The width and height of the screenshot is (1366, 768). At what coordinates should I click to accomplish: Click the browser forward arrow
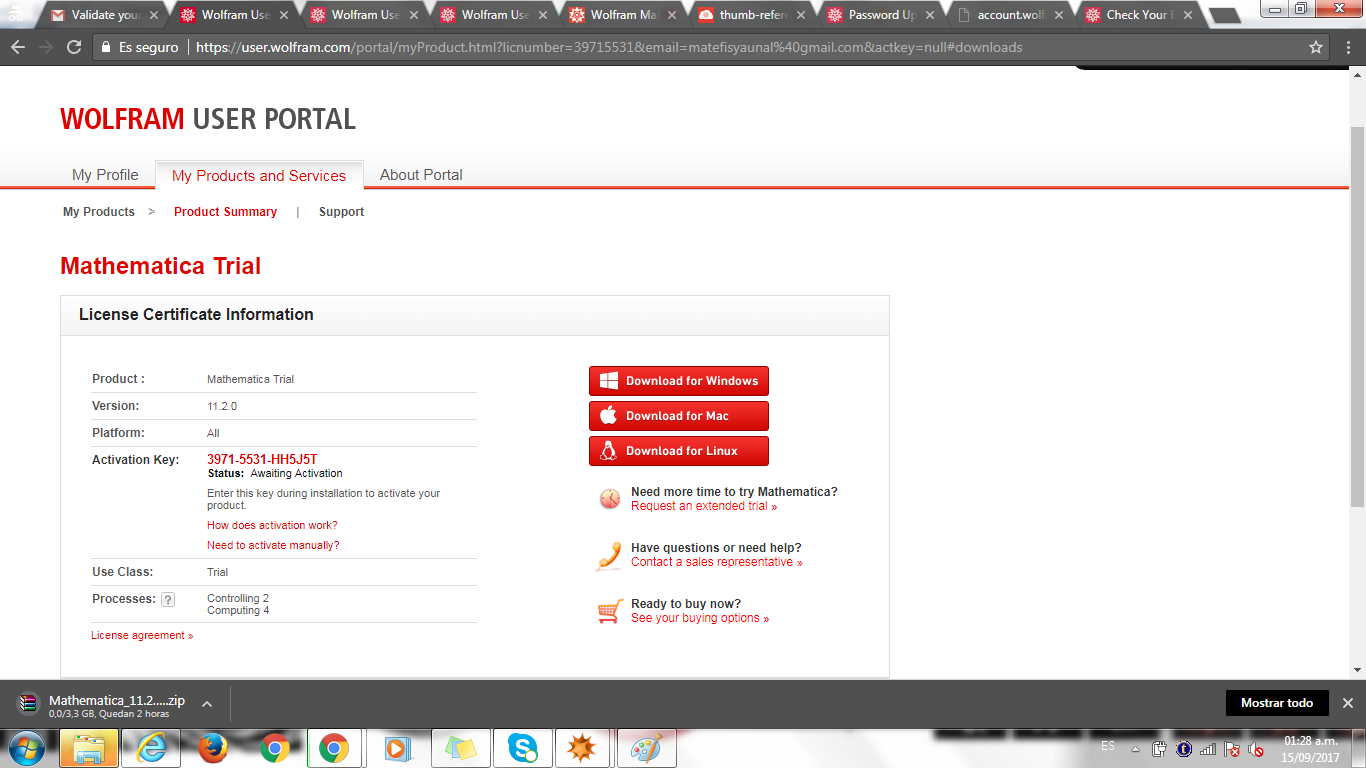(46, 47)
